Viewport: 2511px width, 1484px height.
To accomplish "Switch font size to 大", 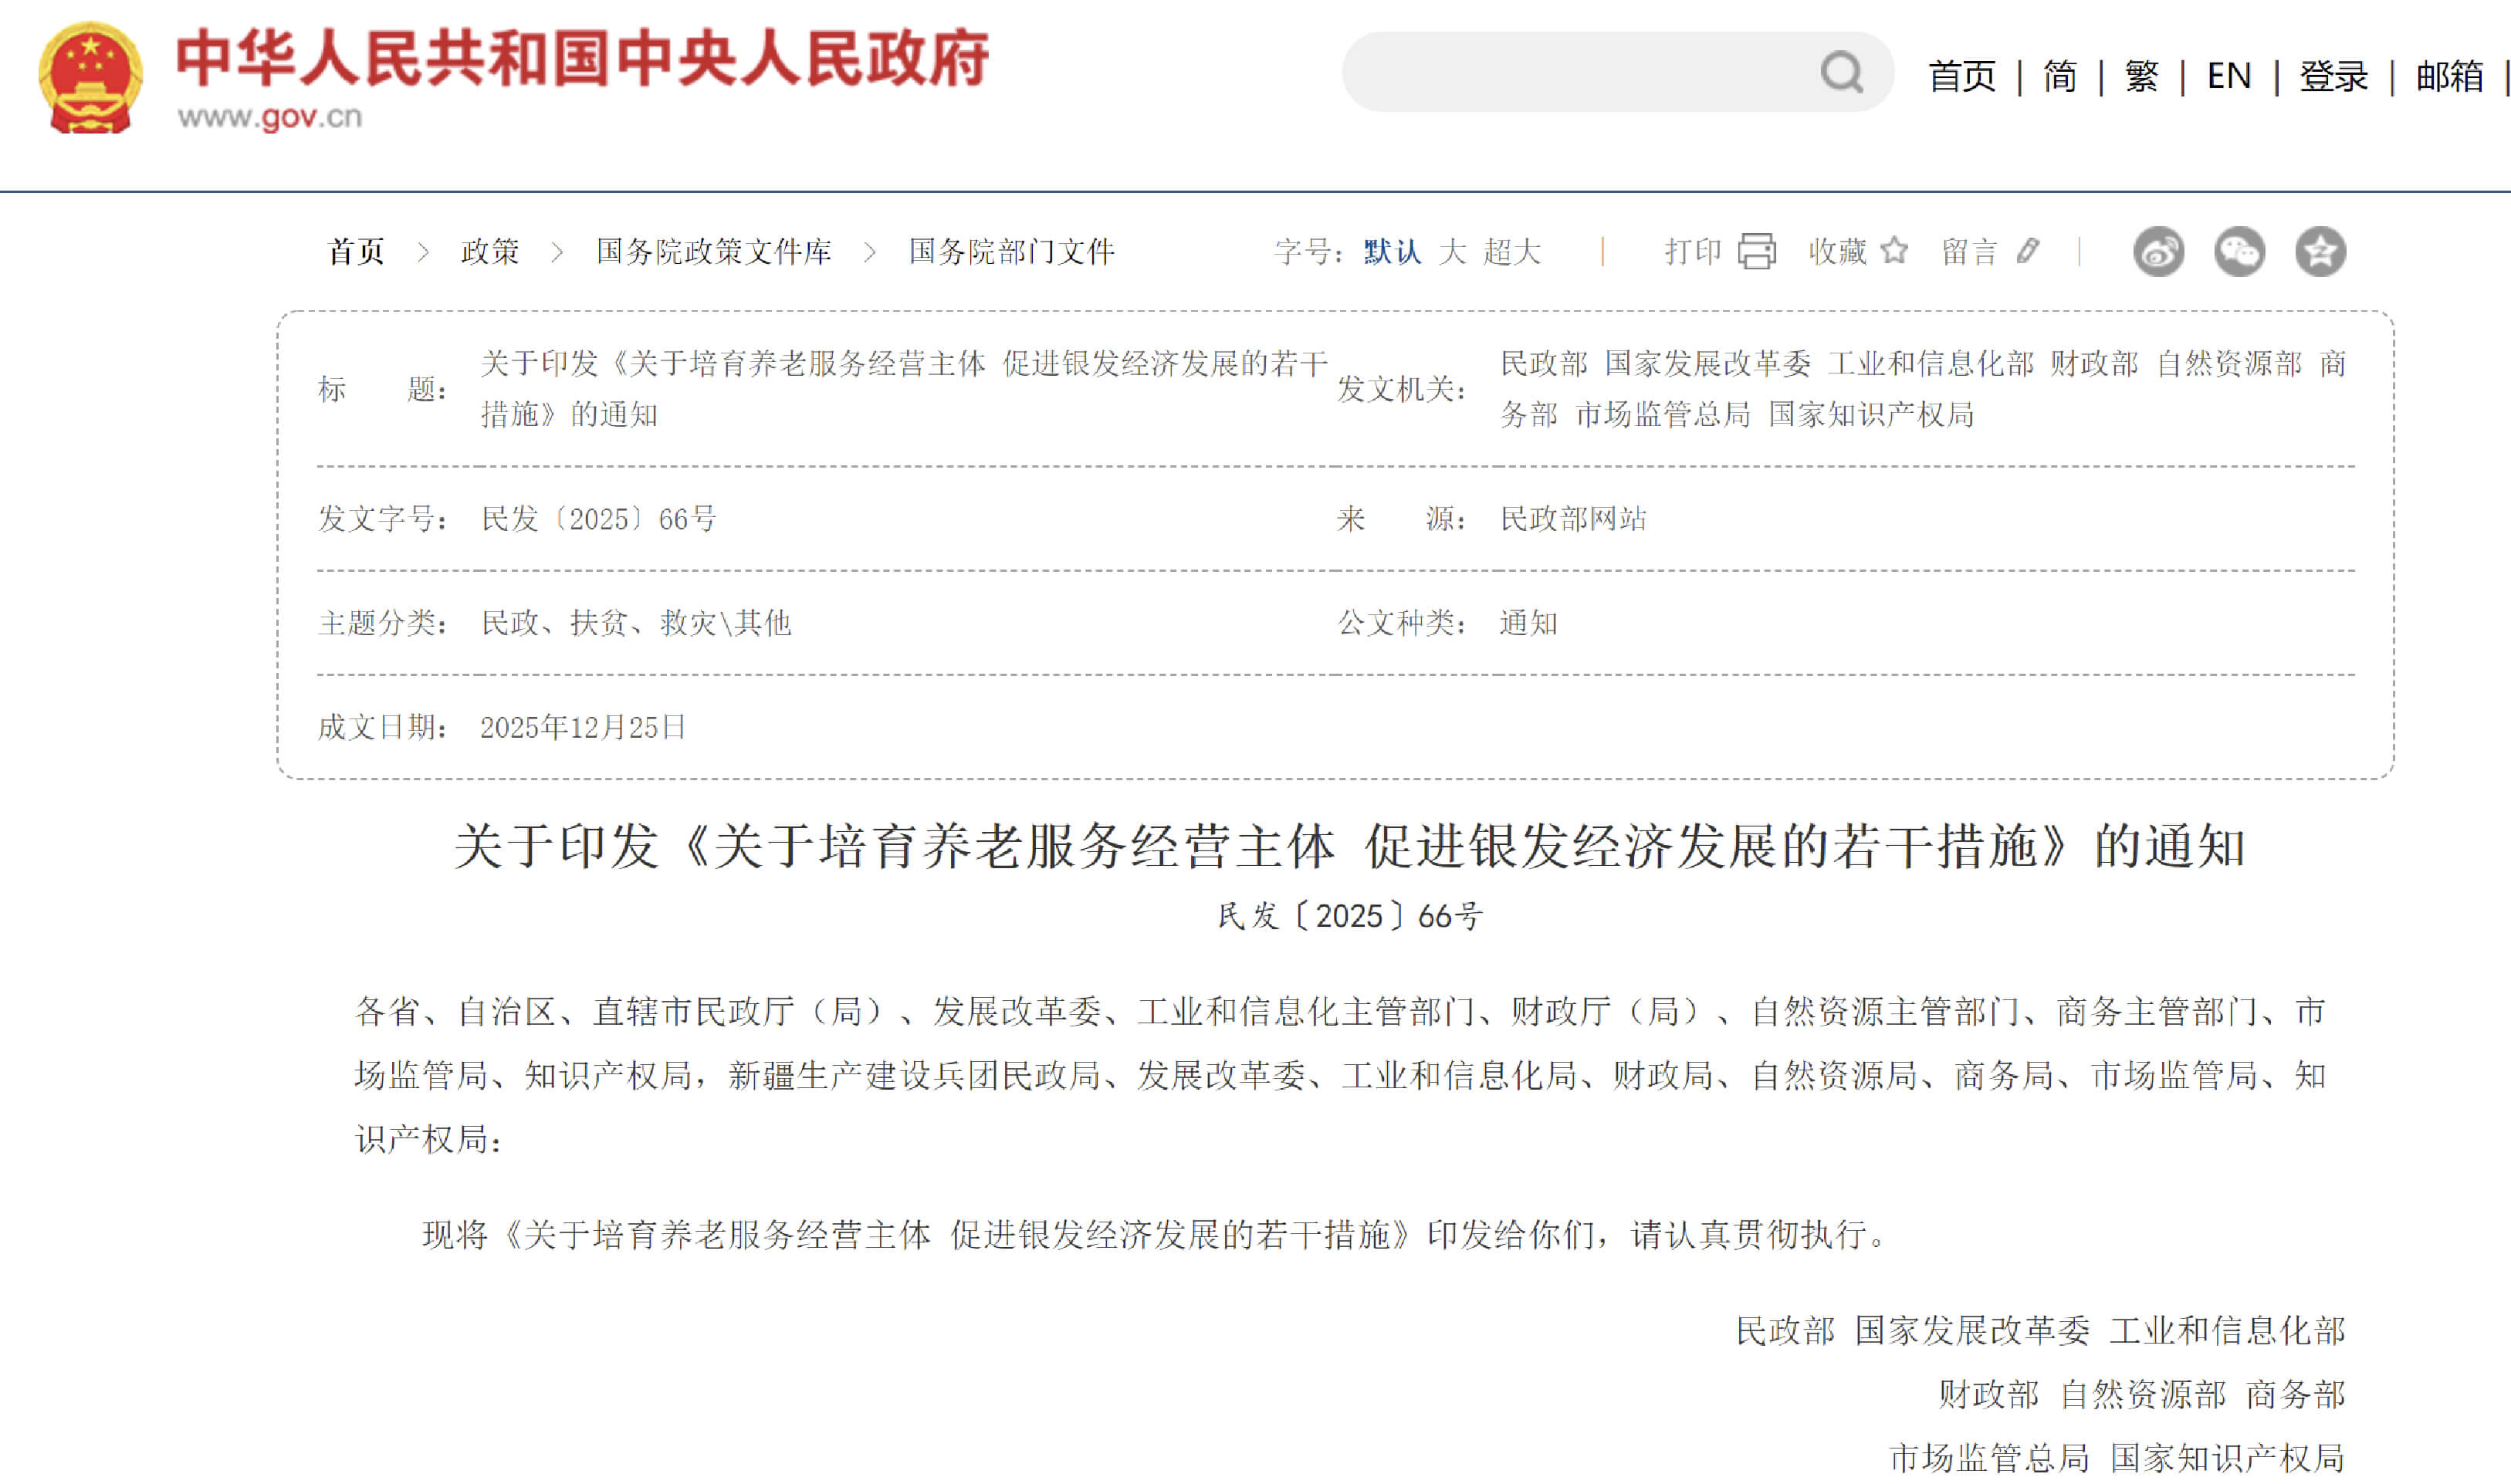I will tap(1452, 251).
